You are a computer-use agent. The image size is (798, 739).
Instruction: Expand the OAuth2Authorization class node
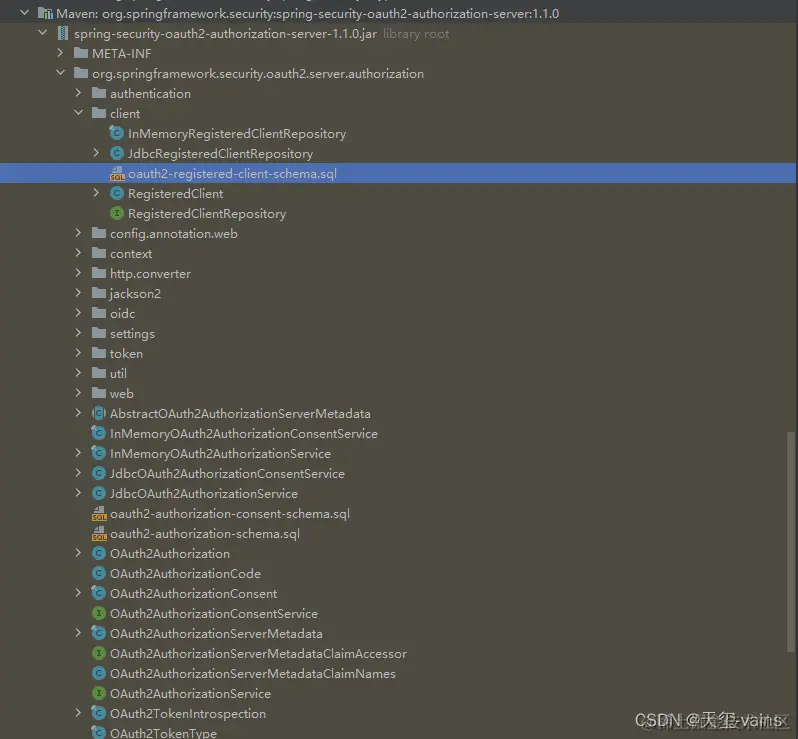click(78, 553)
